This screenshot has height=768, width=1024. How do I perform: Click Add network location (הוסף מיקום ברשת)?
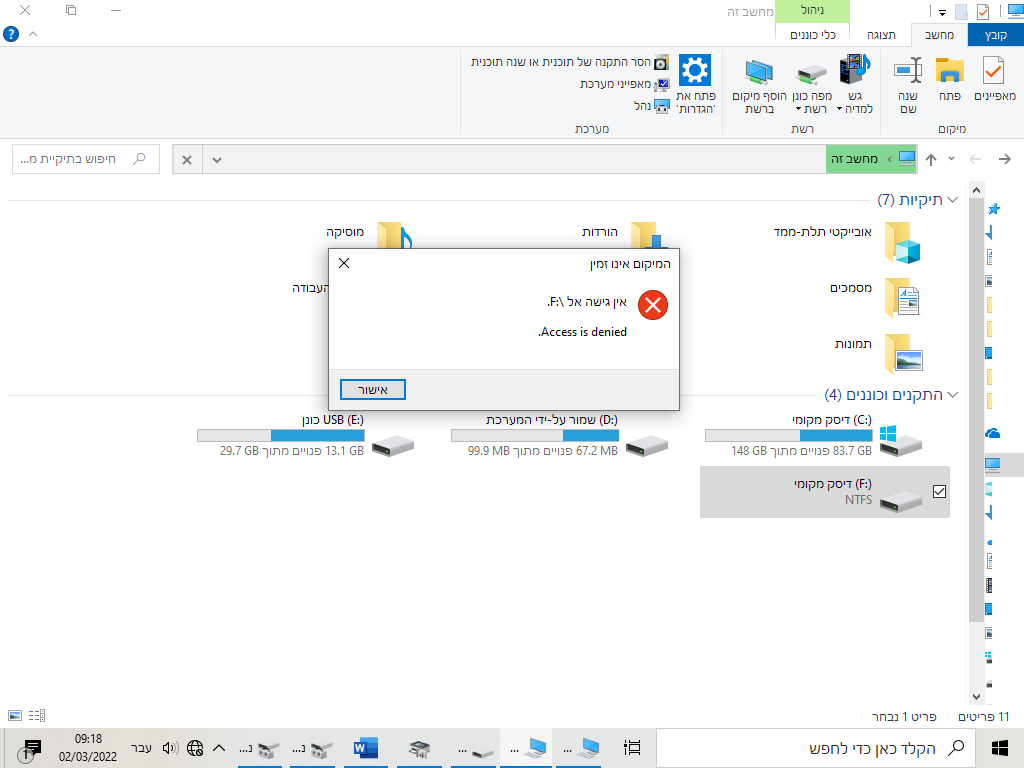pyautogui.click(x=759, y=84)
